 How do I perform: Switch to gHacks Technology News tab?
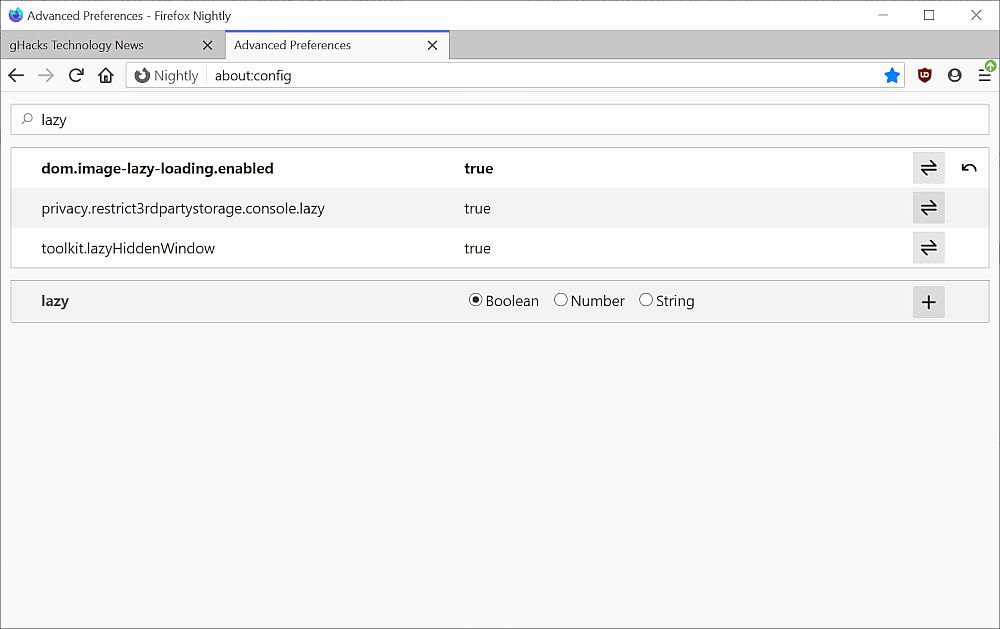(x=100, y=45)
